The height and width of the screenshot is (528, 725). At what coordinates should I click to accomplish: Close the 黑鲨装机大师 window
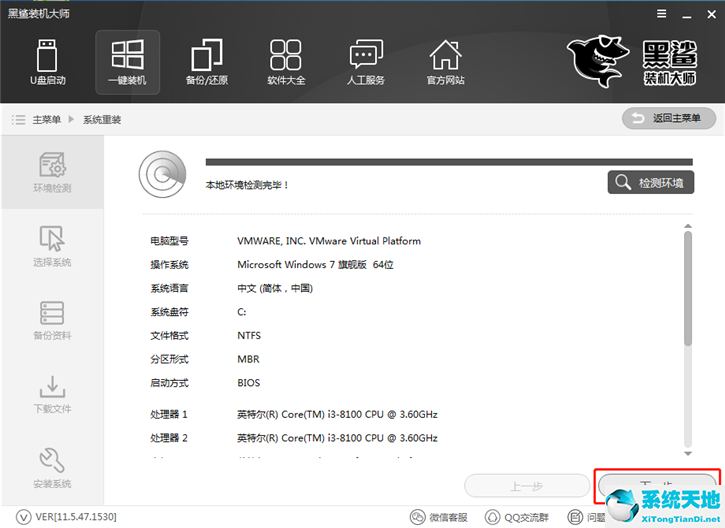point(712,14)
